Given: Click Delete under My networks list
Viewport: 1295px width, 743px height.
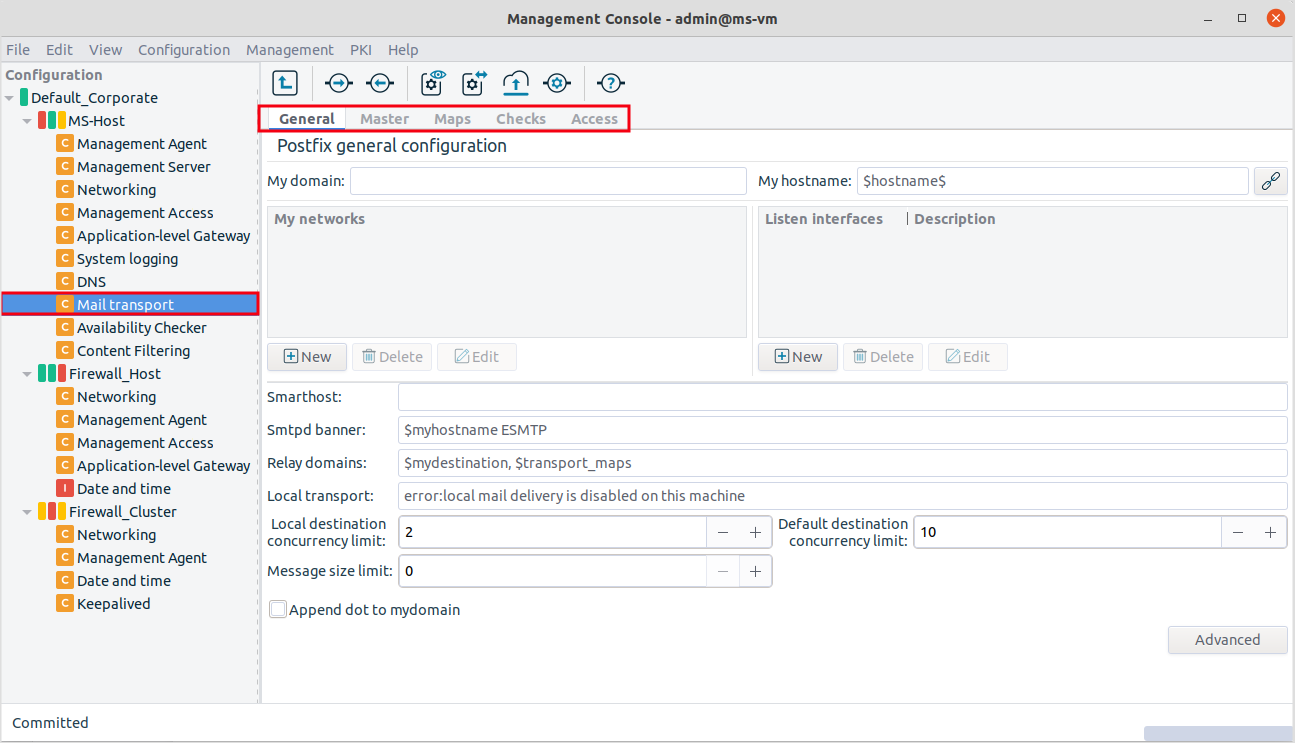Looking at the screenshot, I should pyautogui.click(x=392, y=357).
